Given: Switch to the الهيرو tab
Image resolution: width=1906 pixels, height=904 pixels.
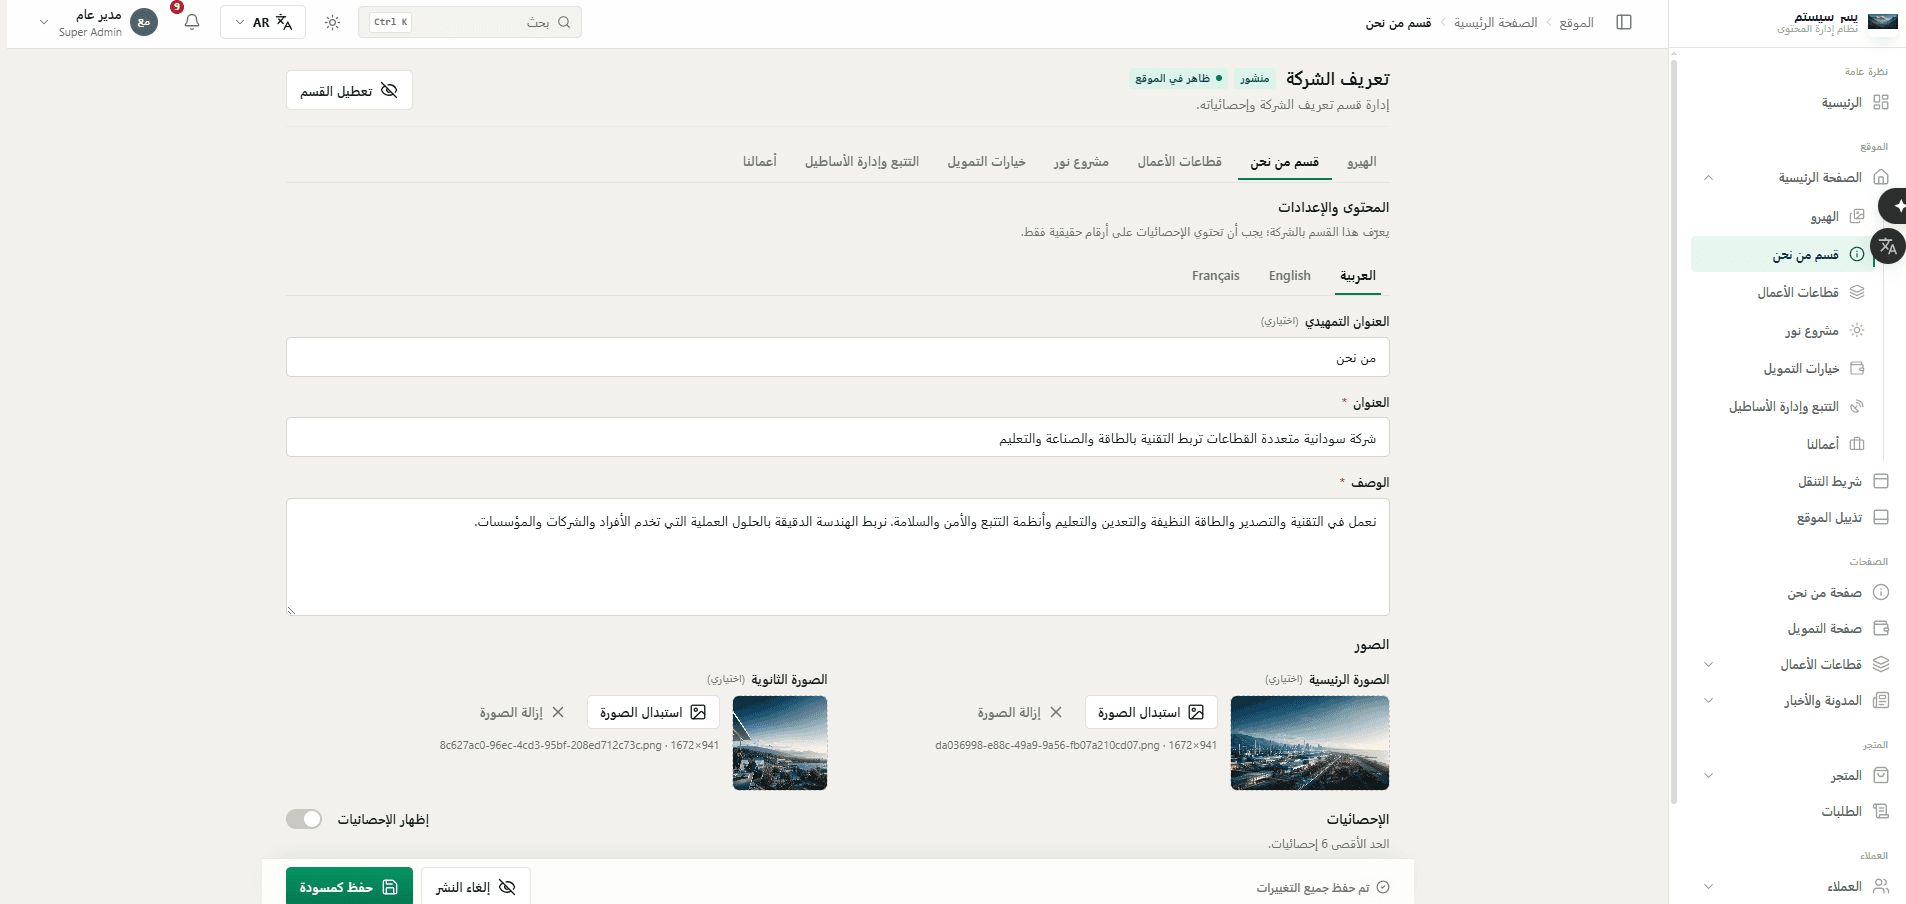Looking at the screenshot, I should coord(1361,162).
